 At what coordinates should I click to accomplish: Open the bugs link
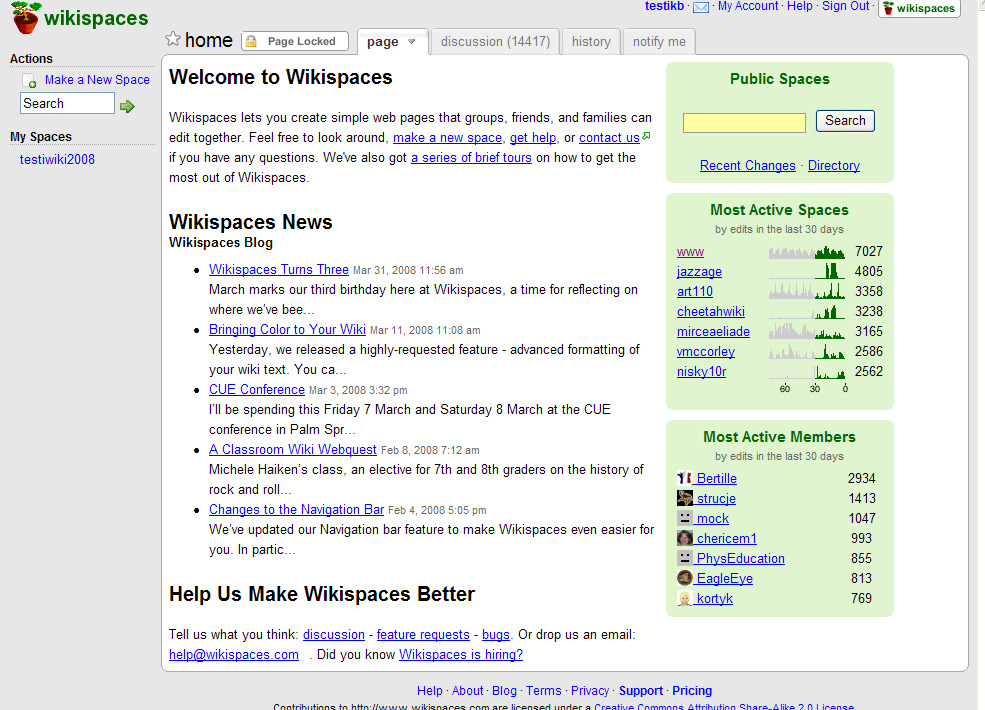pyautogui.click(x=496, y=635)
